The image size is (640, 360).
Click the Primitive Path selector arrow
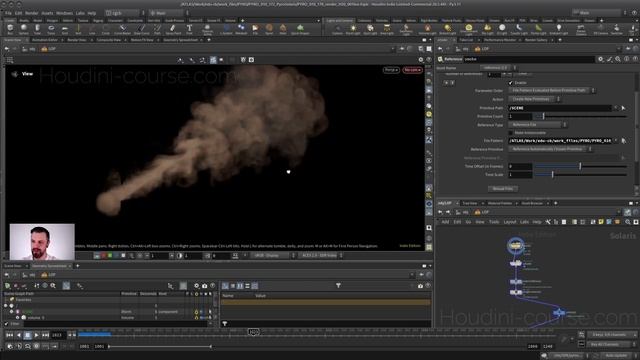pyautogui.click(x=623, y=108)
